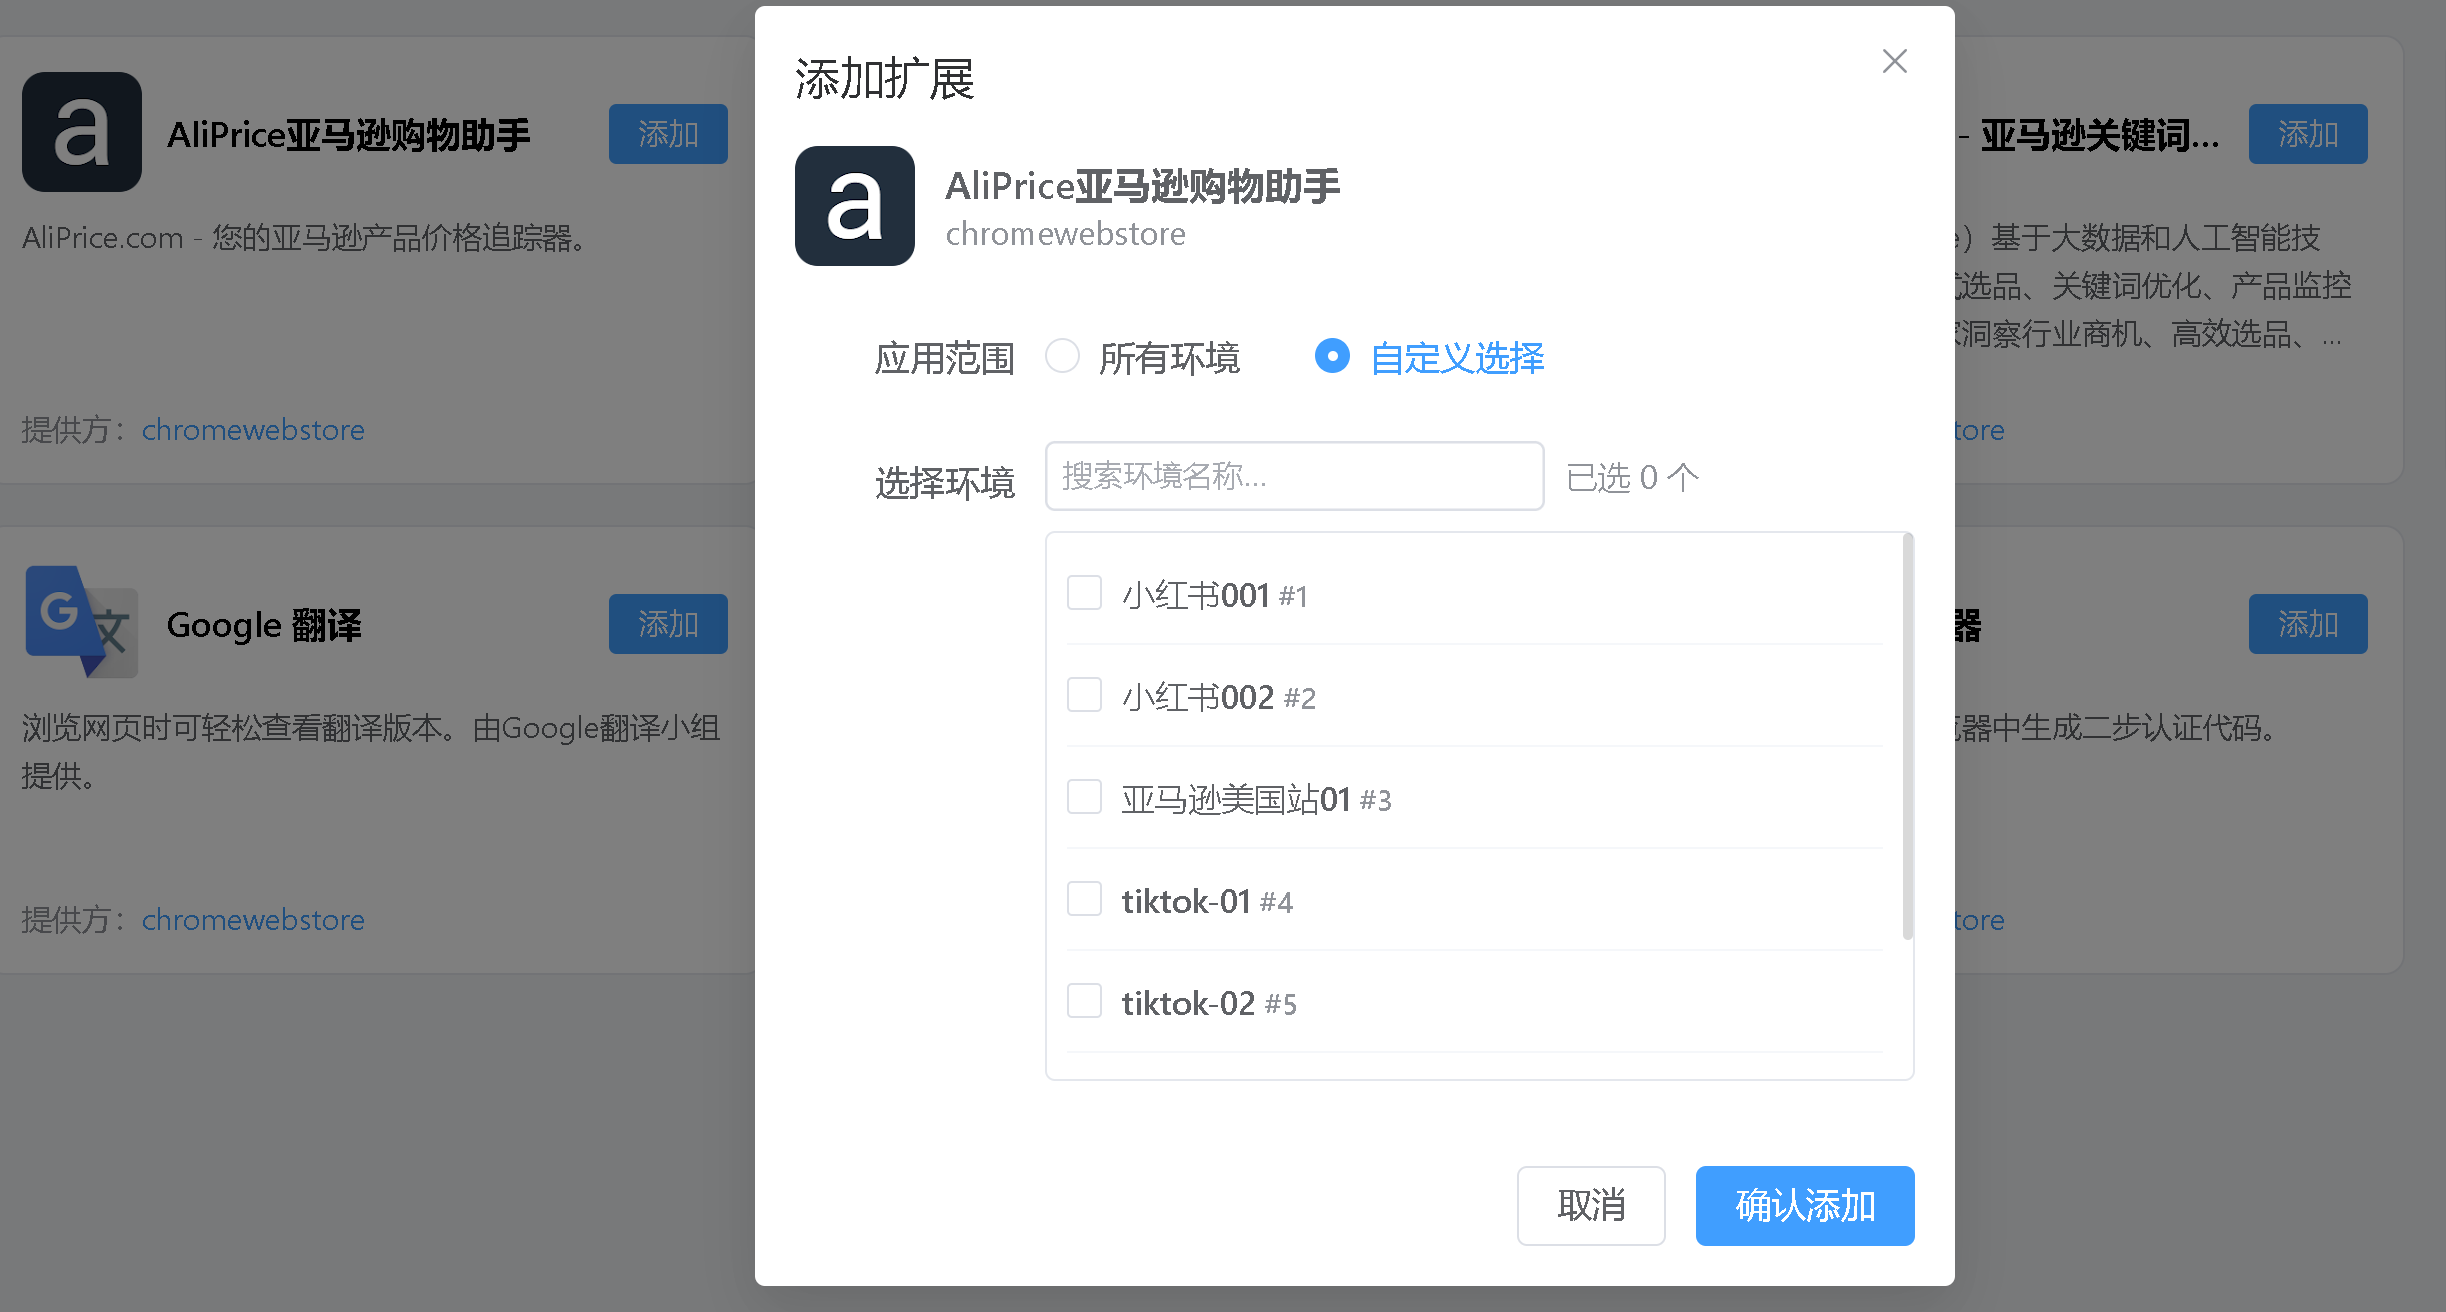This screenshot has width=2446, height=1312.
Task: Click the chromewebstore subtitle in the dialog
Action: pos(1065,234)
